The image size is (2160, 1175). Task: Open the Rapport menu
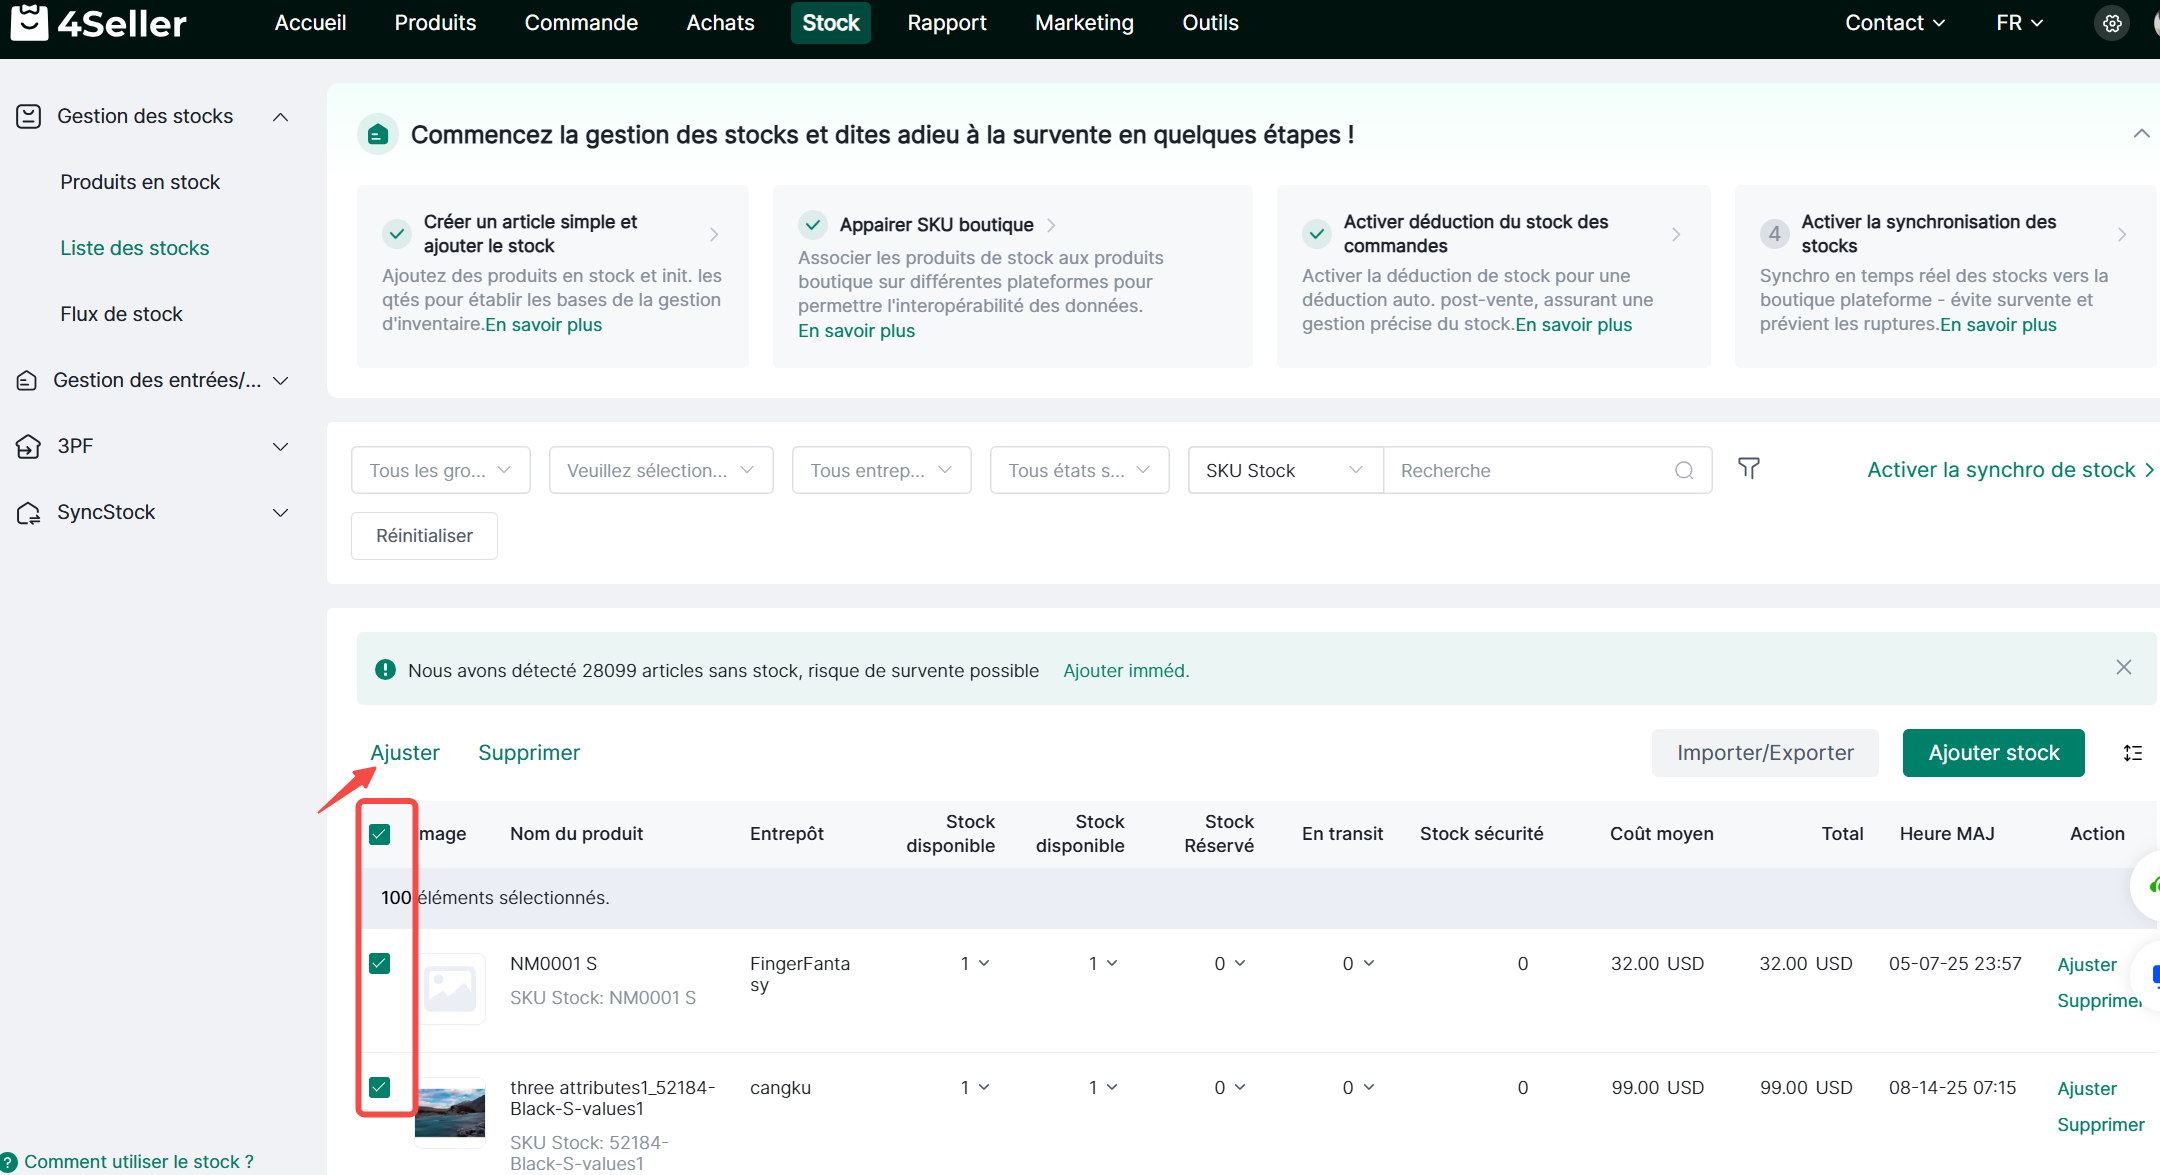pyautogui.click(x=946, y=23)
